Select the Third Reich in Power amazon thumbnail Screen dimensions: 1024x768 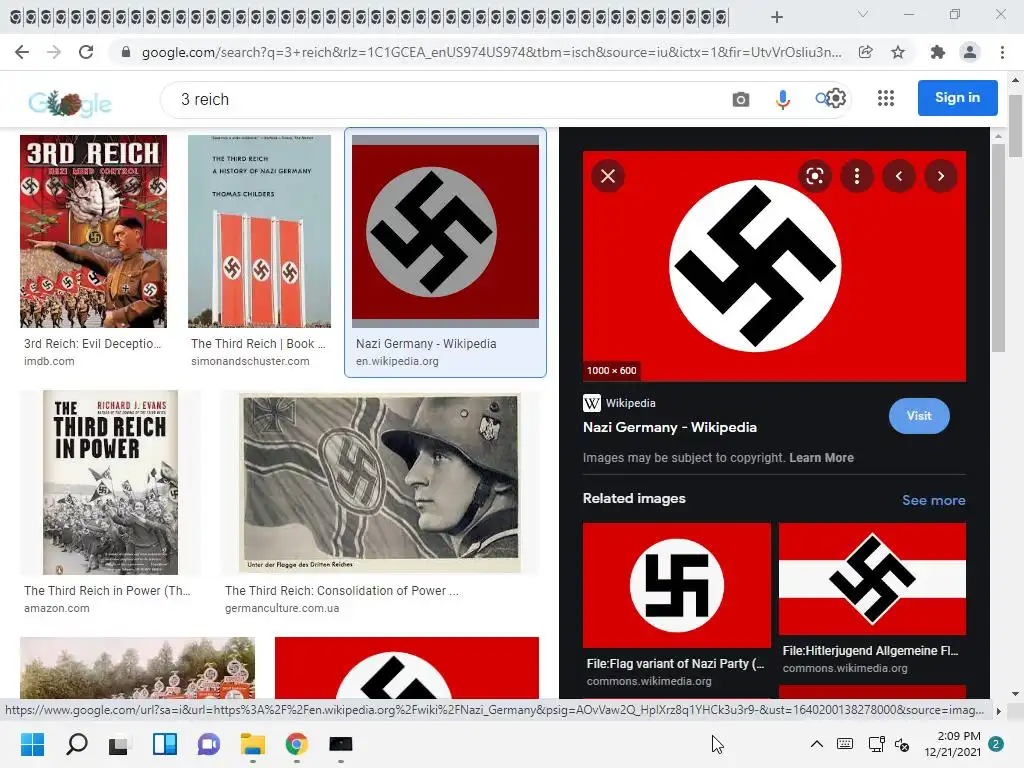[x=110, y=483]
